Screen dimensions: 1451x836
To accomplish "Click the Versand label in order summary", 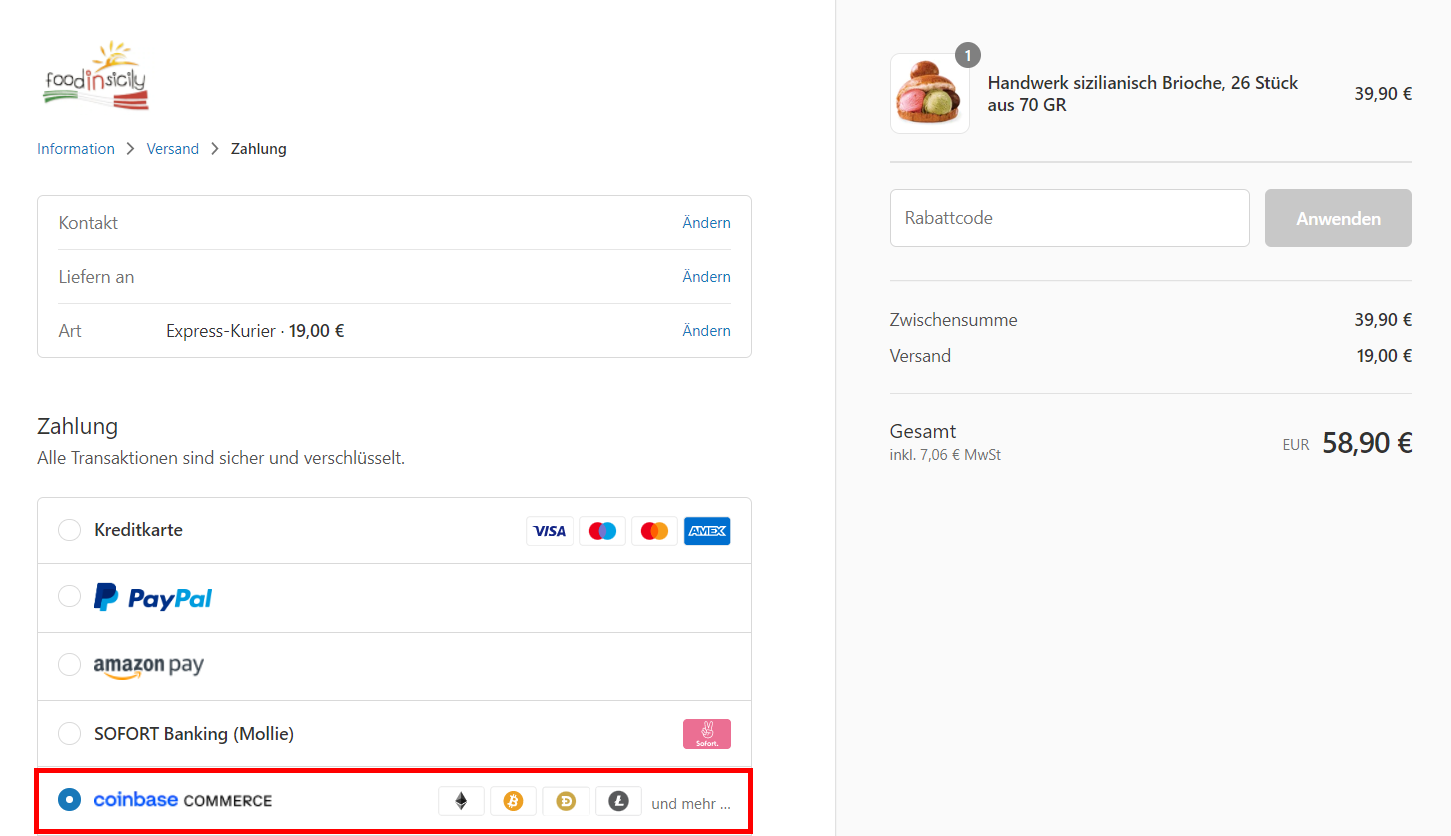I will [x=920, y=356].
